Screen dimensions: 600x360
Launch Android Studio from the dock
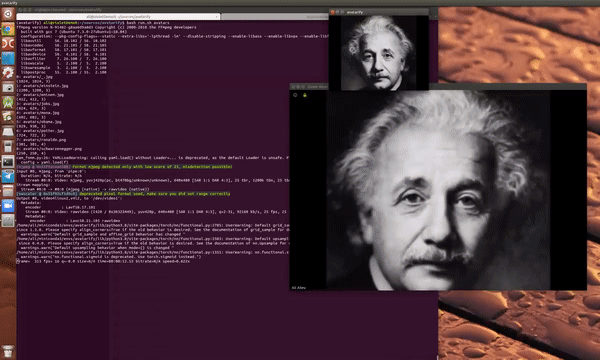(8, 103)
